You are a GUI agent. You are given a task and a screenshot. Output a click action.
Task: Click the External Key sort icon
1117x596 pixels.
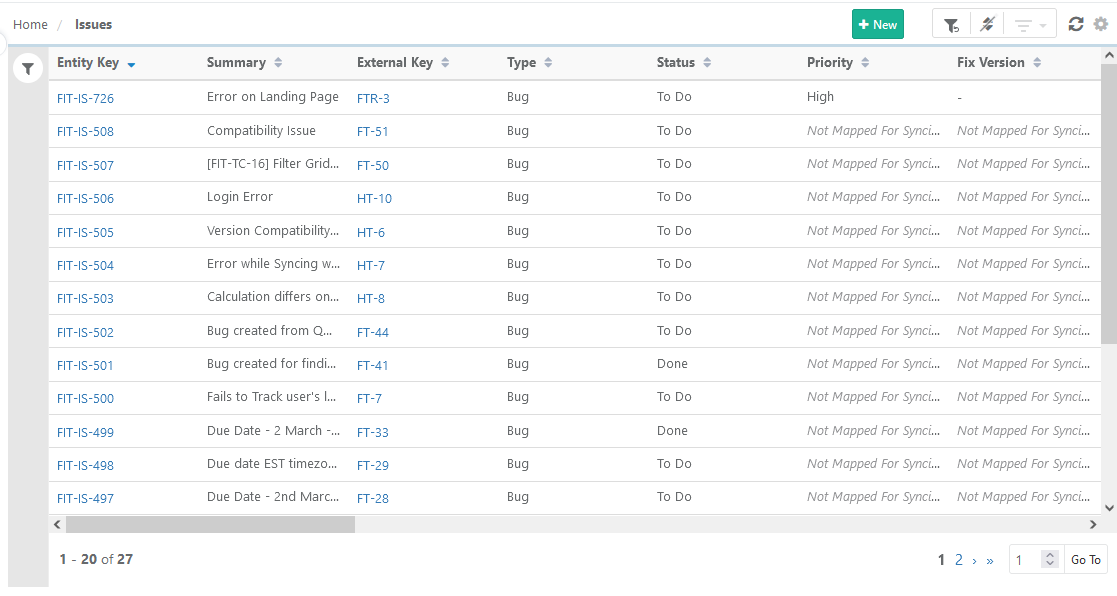pos(446,62)
